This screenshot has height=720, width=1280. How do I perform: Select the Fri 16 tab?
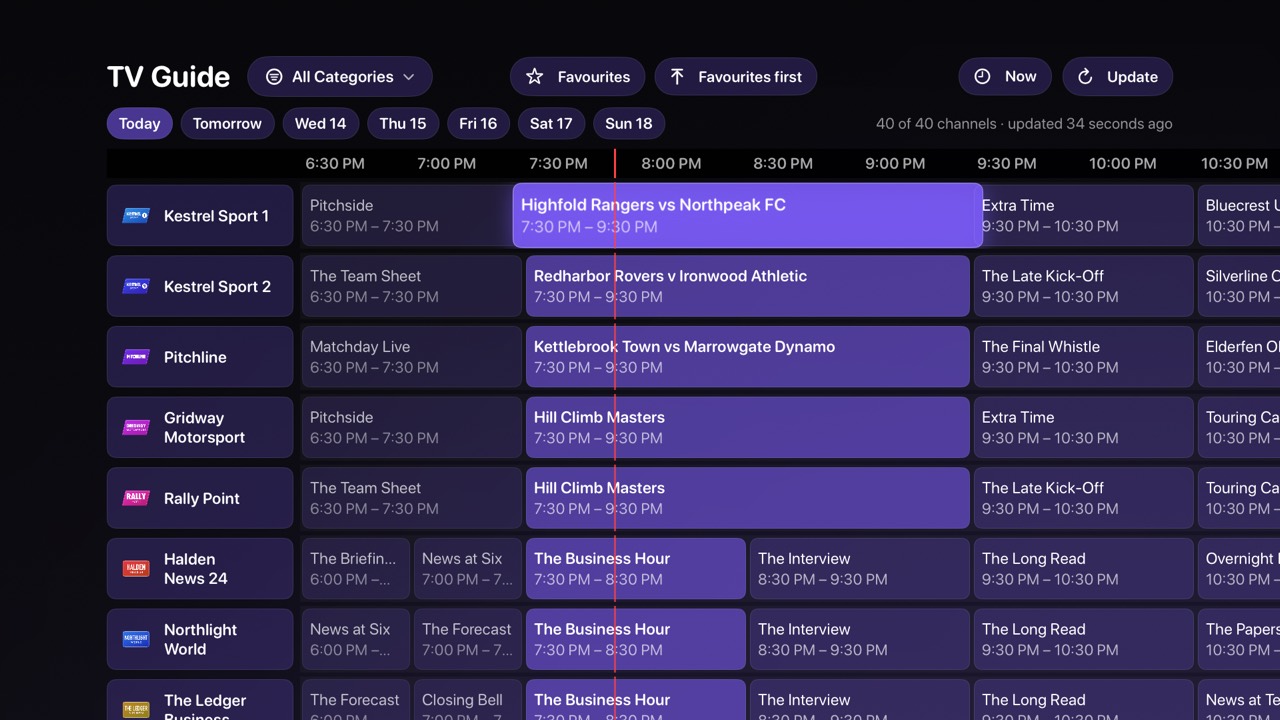pos(478,124)
